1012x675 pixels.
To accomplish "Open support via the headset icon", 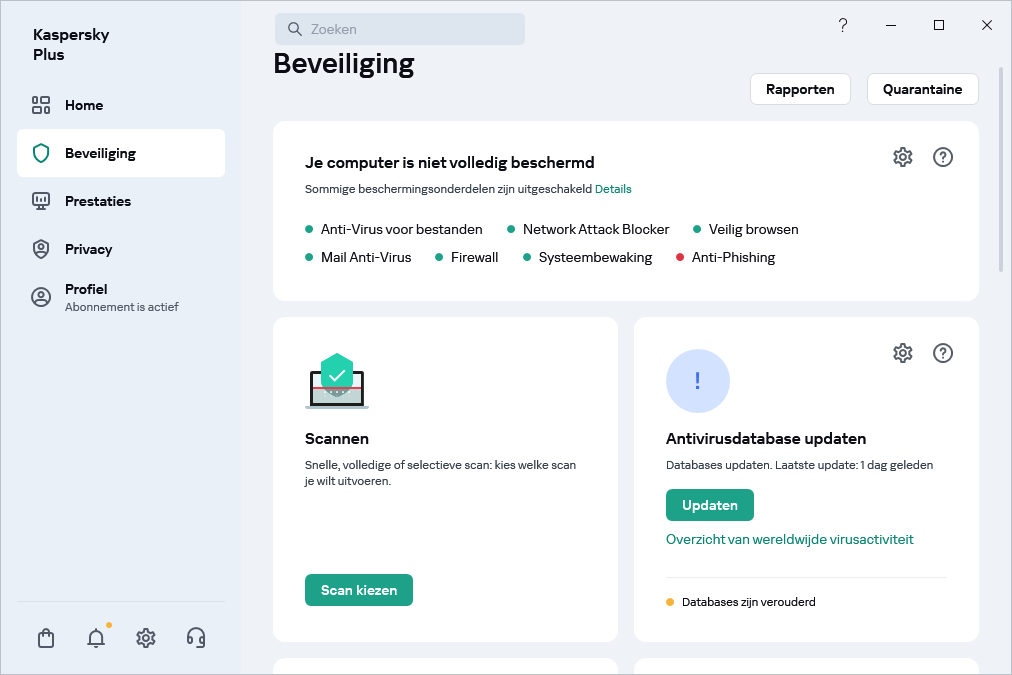I will click(195, 637).
